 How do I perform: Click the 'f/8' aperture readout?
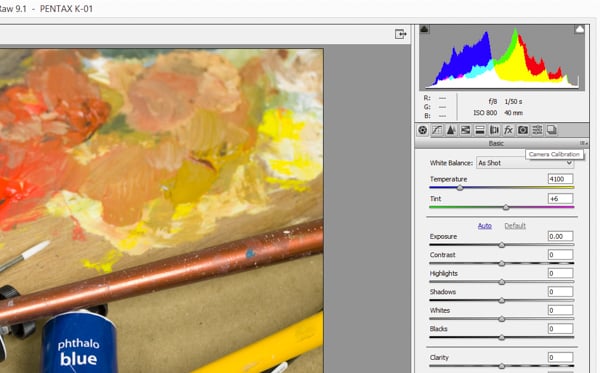(x=493, y=102)
